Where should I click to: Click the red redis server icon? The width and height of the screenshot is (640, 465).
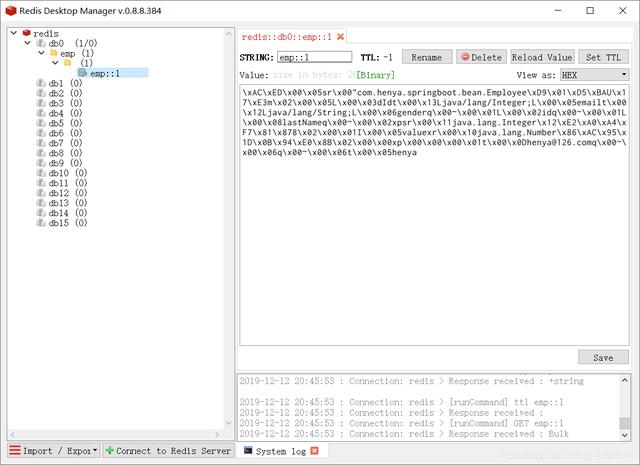pos(27,33)
